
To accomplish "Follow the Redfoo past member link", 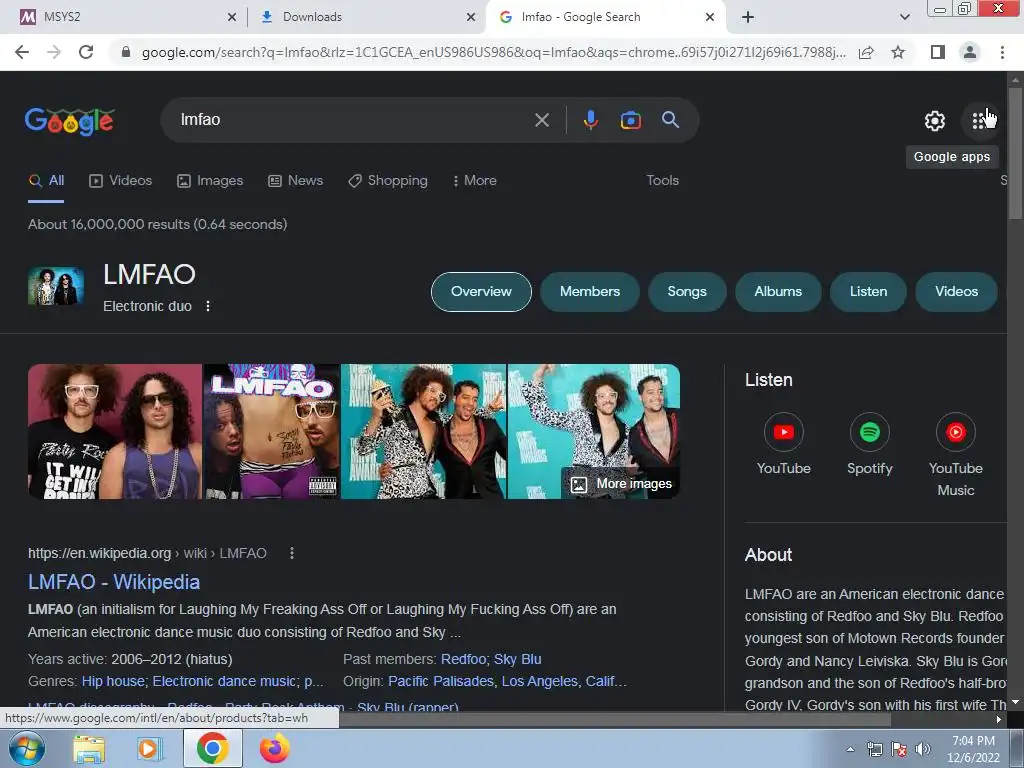I will coord(463,659).
